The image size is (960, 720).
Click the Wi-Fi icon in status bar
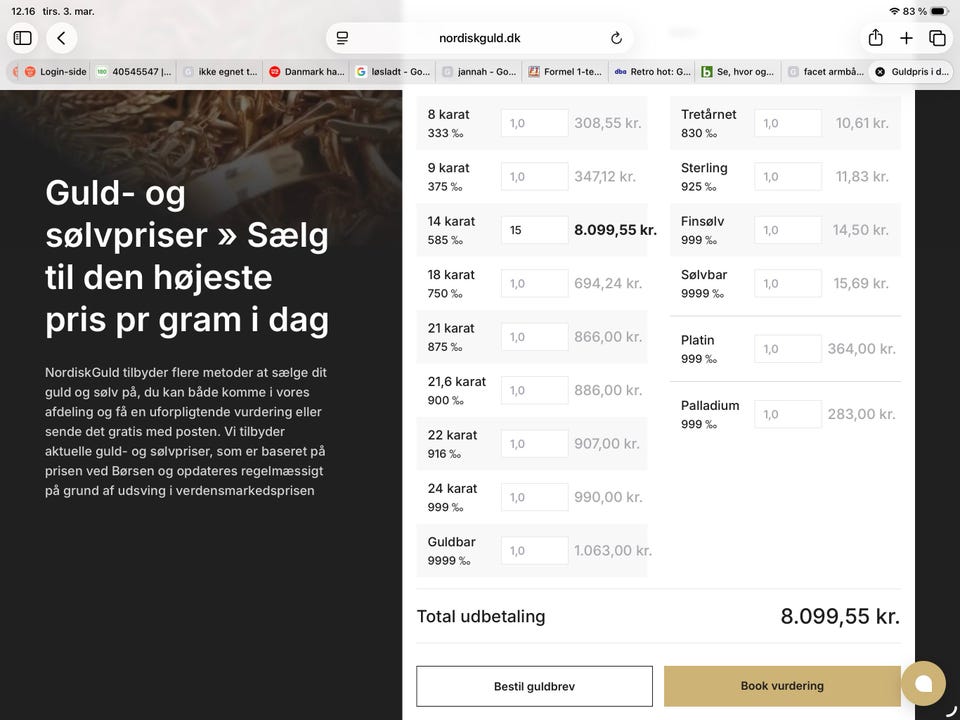(894, 11)
